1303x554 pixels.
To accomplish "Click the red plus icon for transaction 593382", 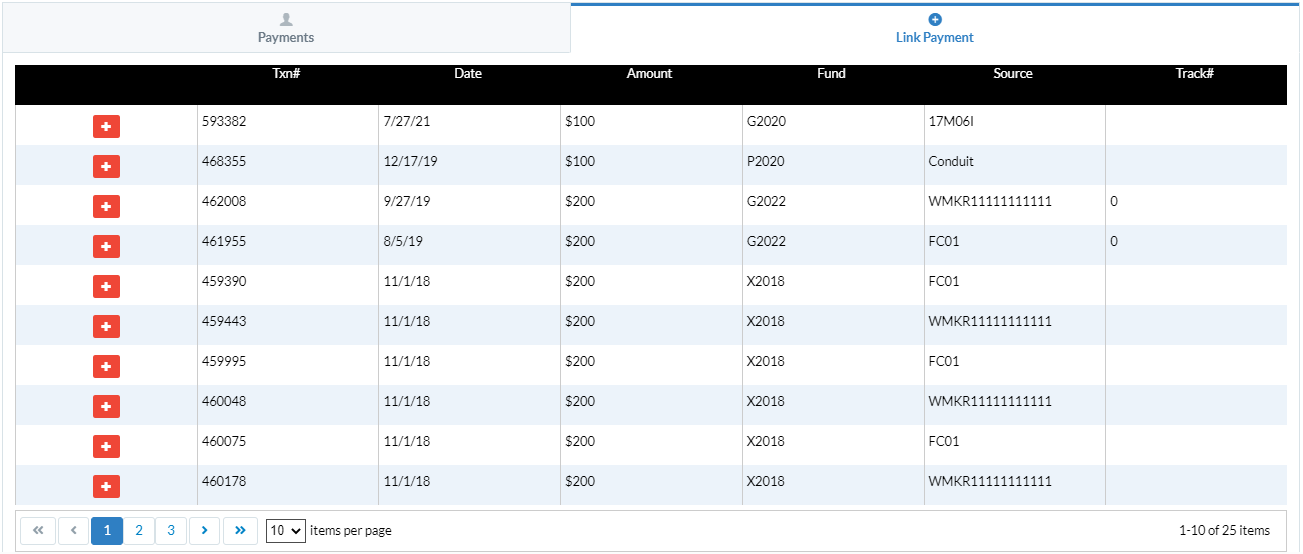I will [106, 126].
